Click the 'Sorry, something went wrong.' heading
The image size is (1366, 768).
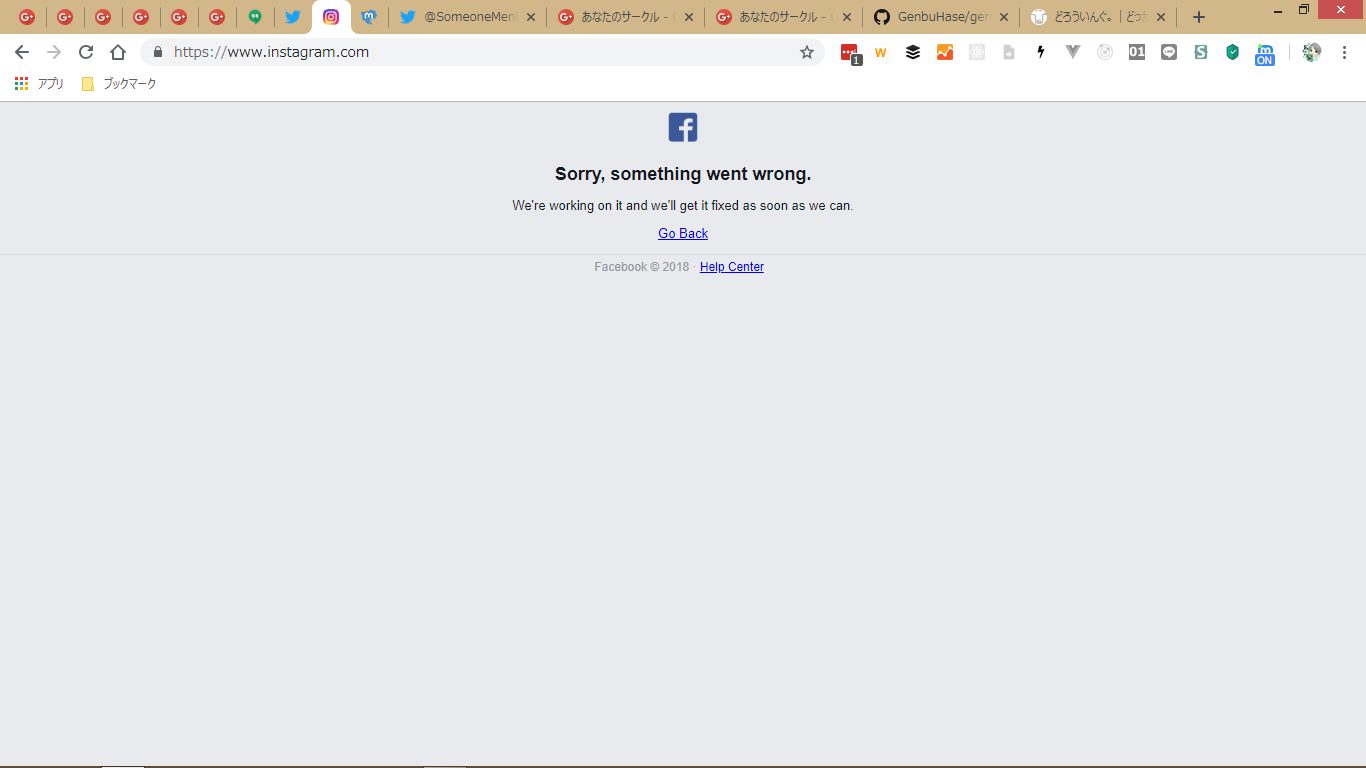(x=683, y=174)
